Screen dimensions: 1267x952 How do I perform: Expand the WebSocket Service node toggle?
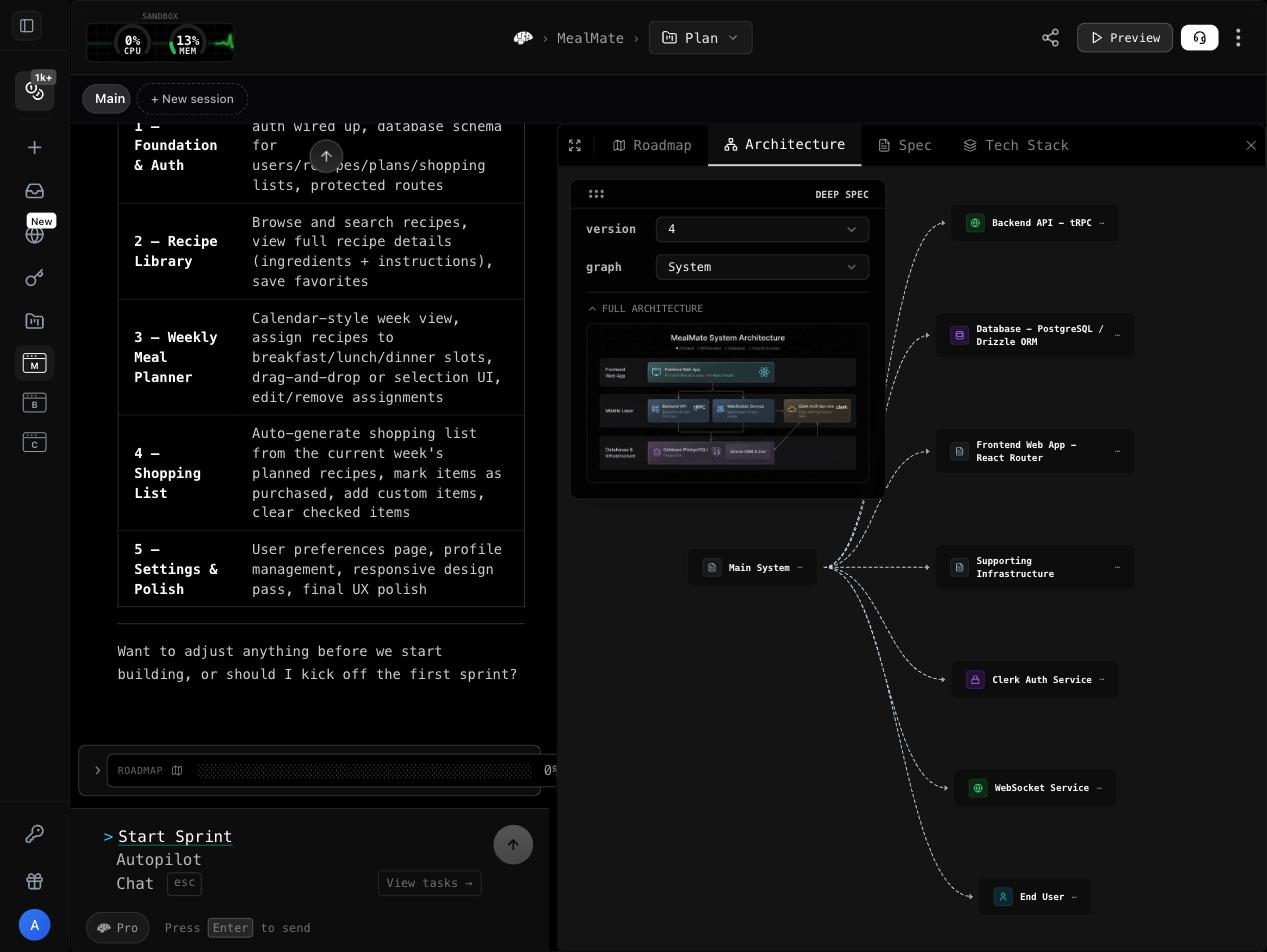point(1099,788)
